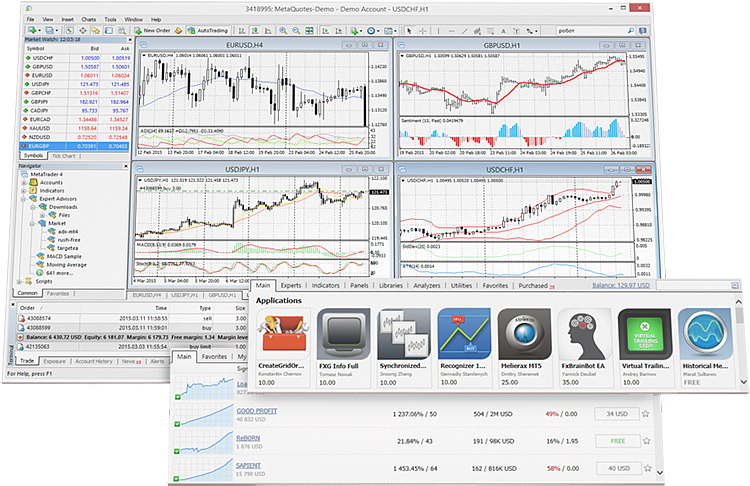
Task: Open the Charts menu
Action: pos(88,19)
